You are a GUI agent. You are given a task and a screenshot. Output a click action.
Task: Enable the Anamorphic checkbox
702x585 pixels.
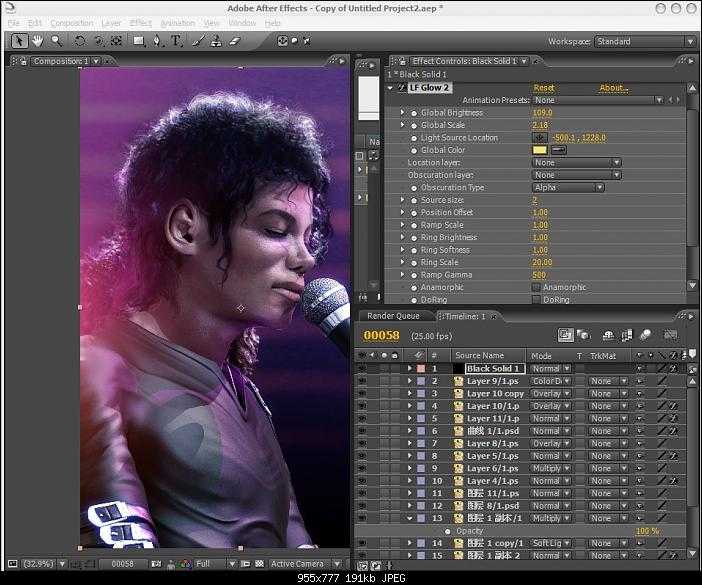tap(536, 287)
